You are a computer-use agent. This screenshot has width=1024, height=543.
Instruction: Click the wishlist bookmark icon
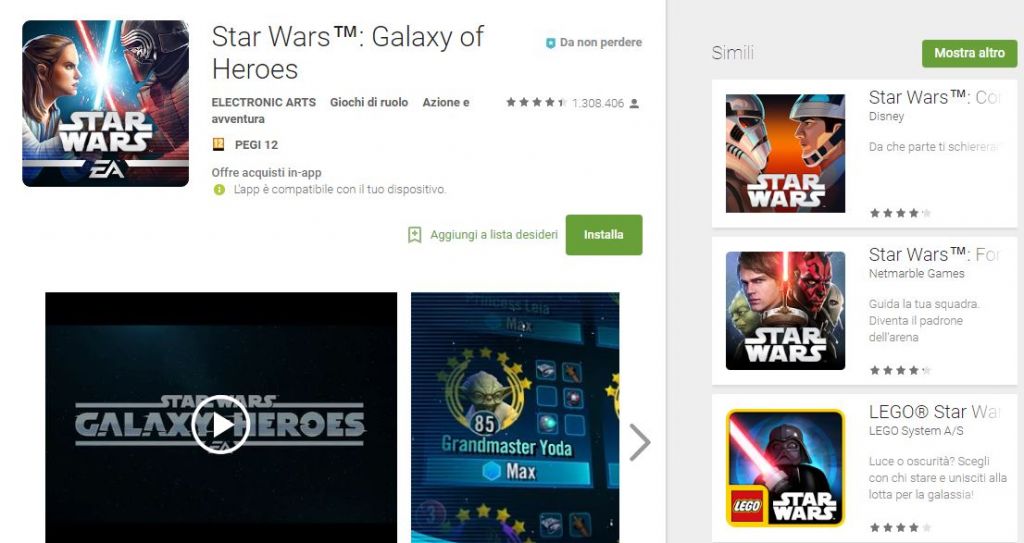tap(414, 235)
